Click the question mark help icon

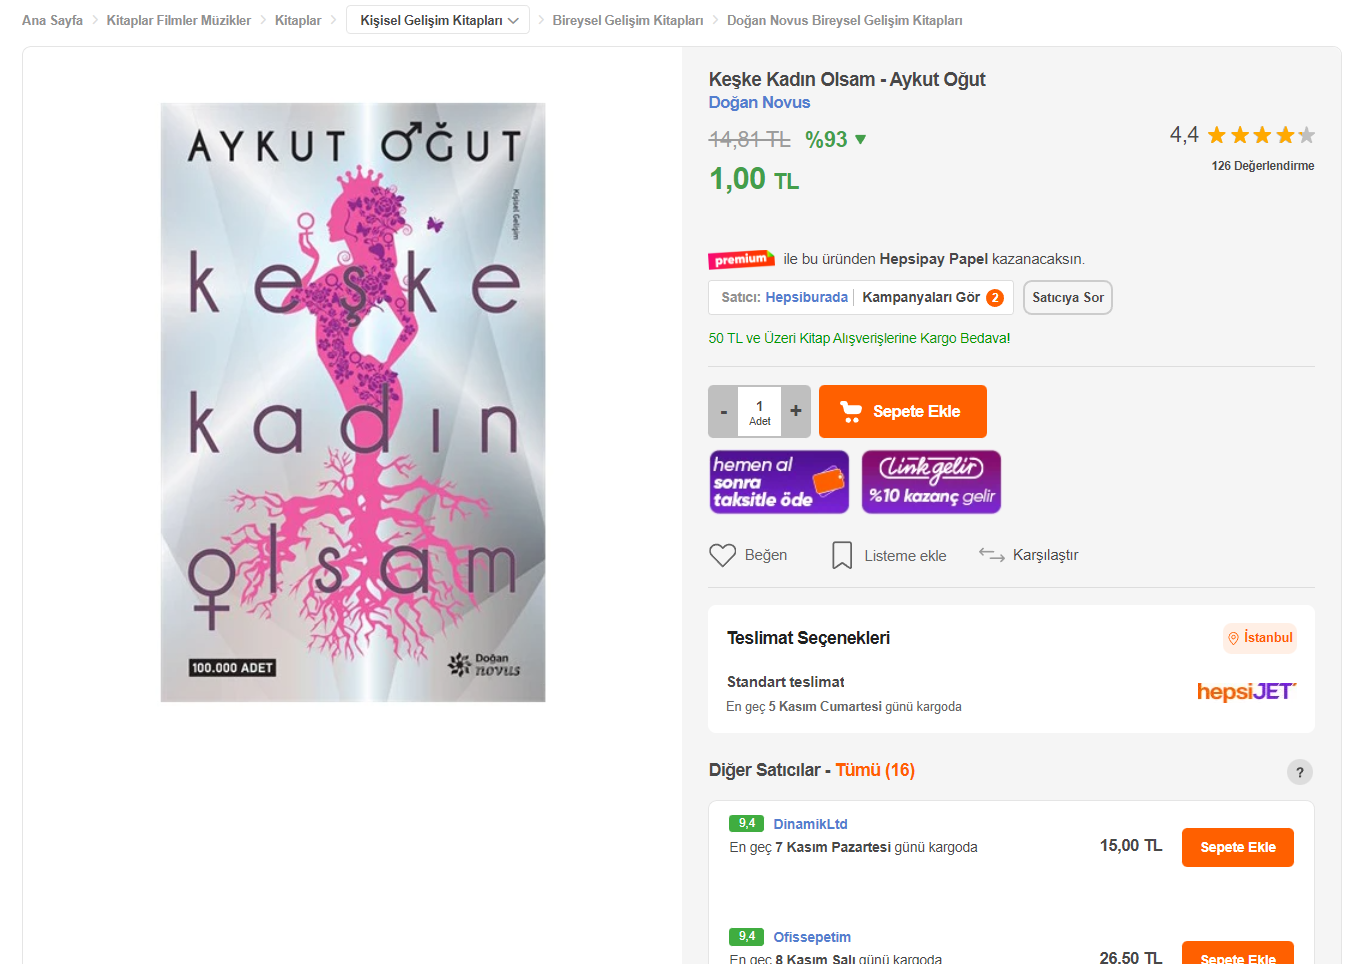pyautogui.click(x=1299, y=772)
